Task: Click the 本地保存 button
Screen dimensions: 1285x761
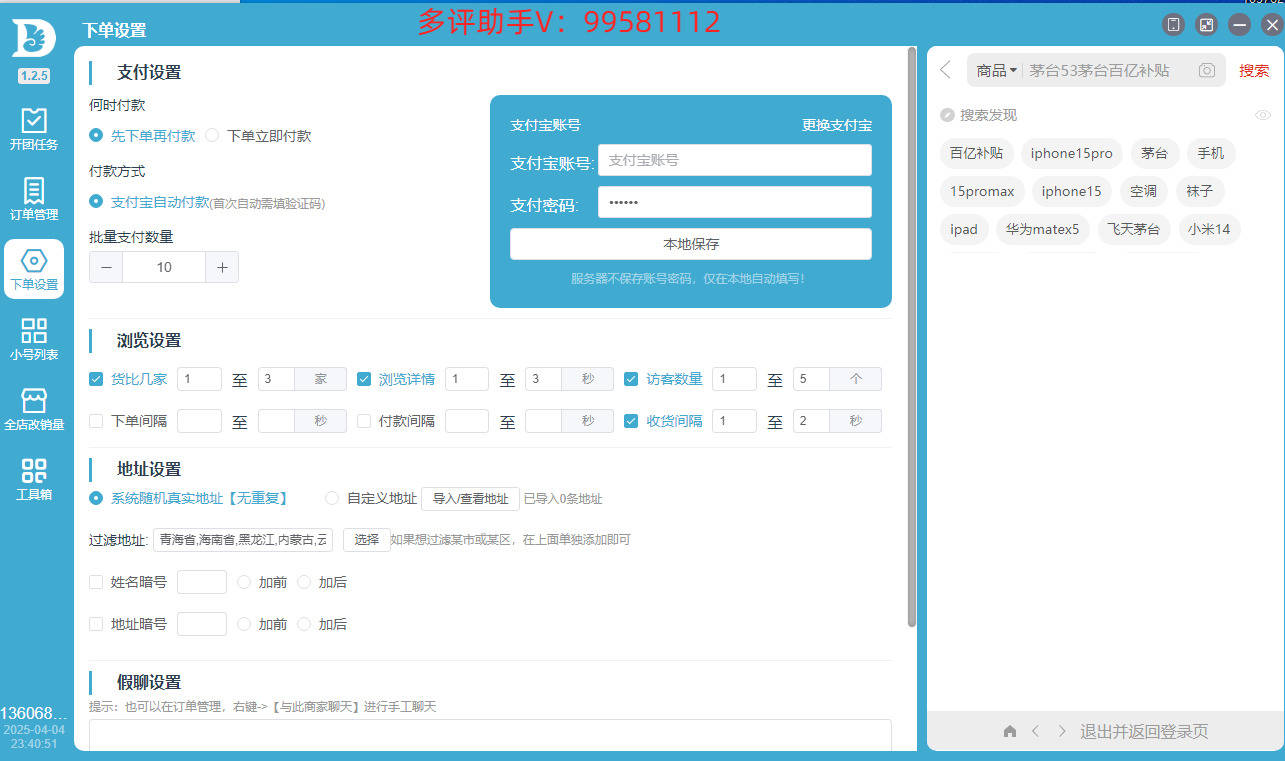Action: pos(690,244)
